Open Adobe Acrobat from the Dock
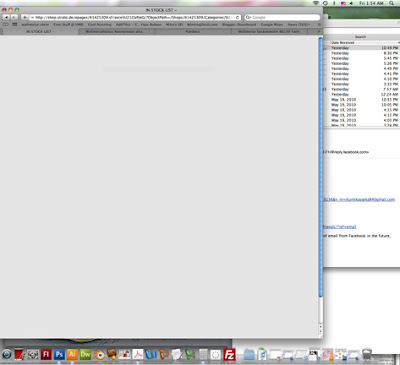400x365 pixels. click(x=138, y=354)
